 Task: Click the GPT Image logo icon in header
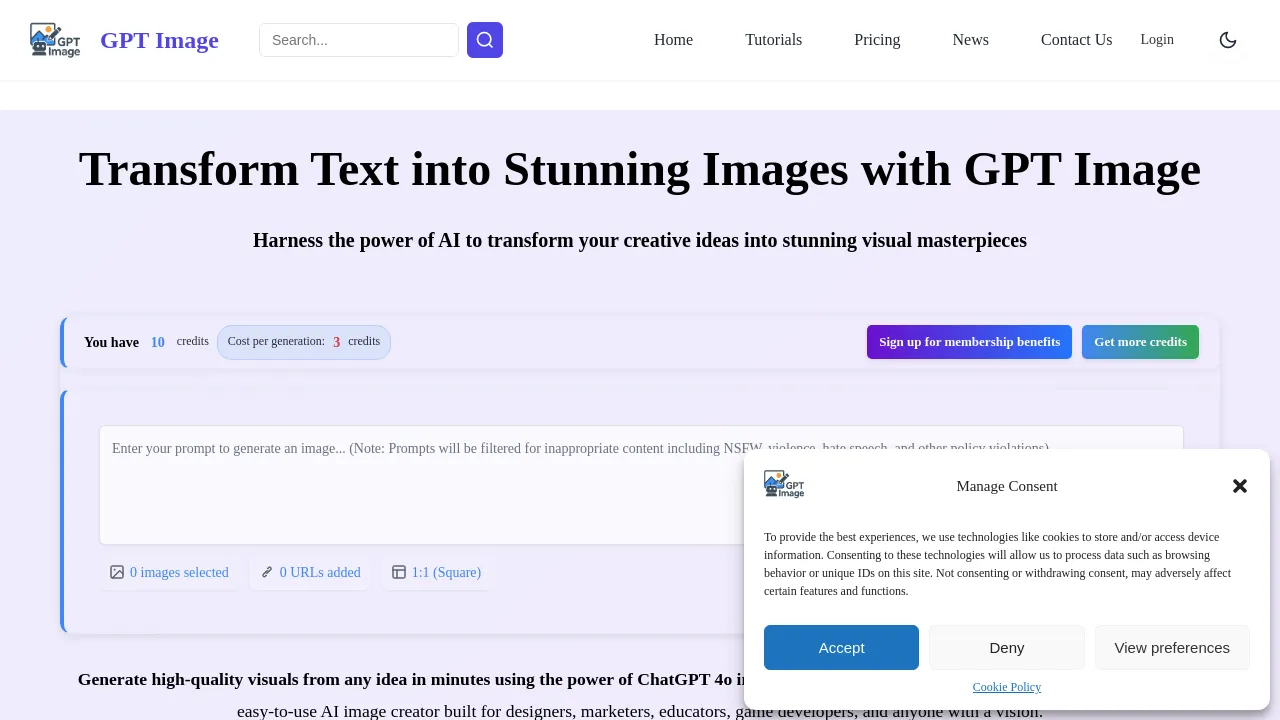(x=55, y=40)
